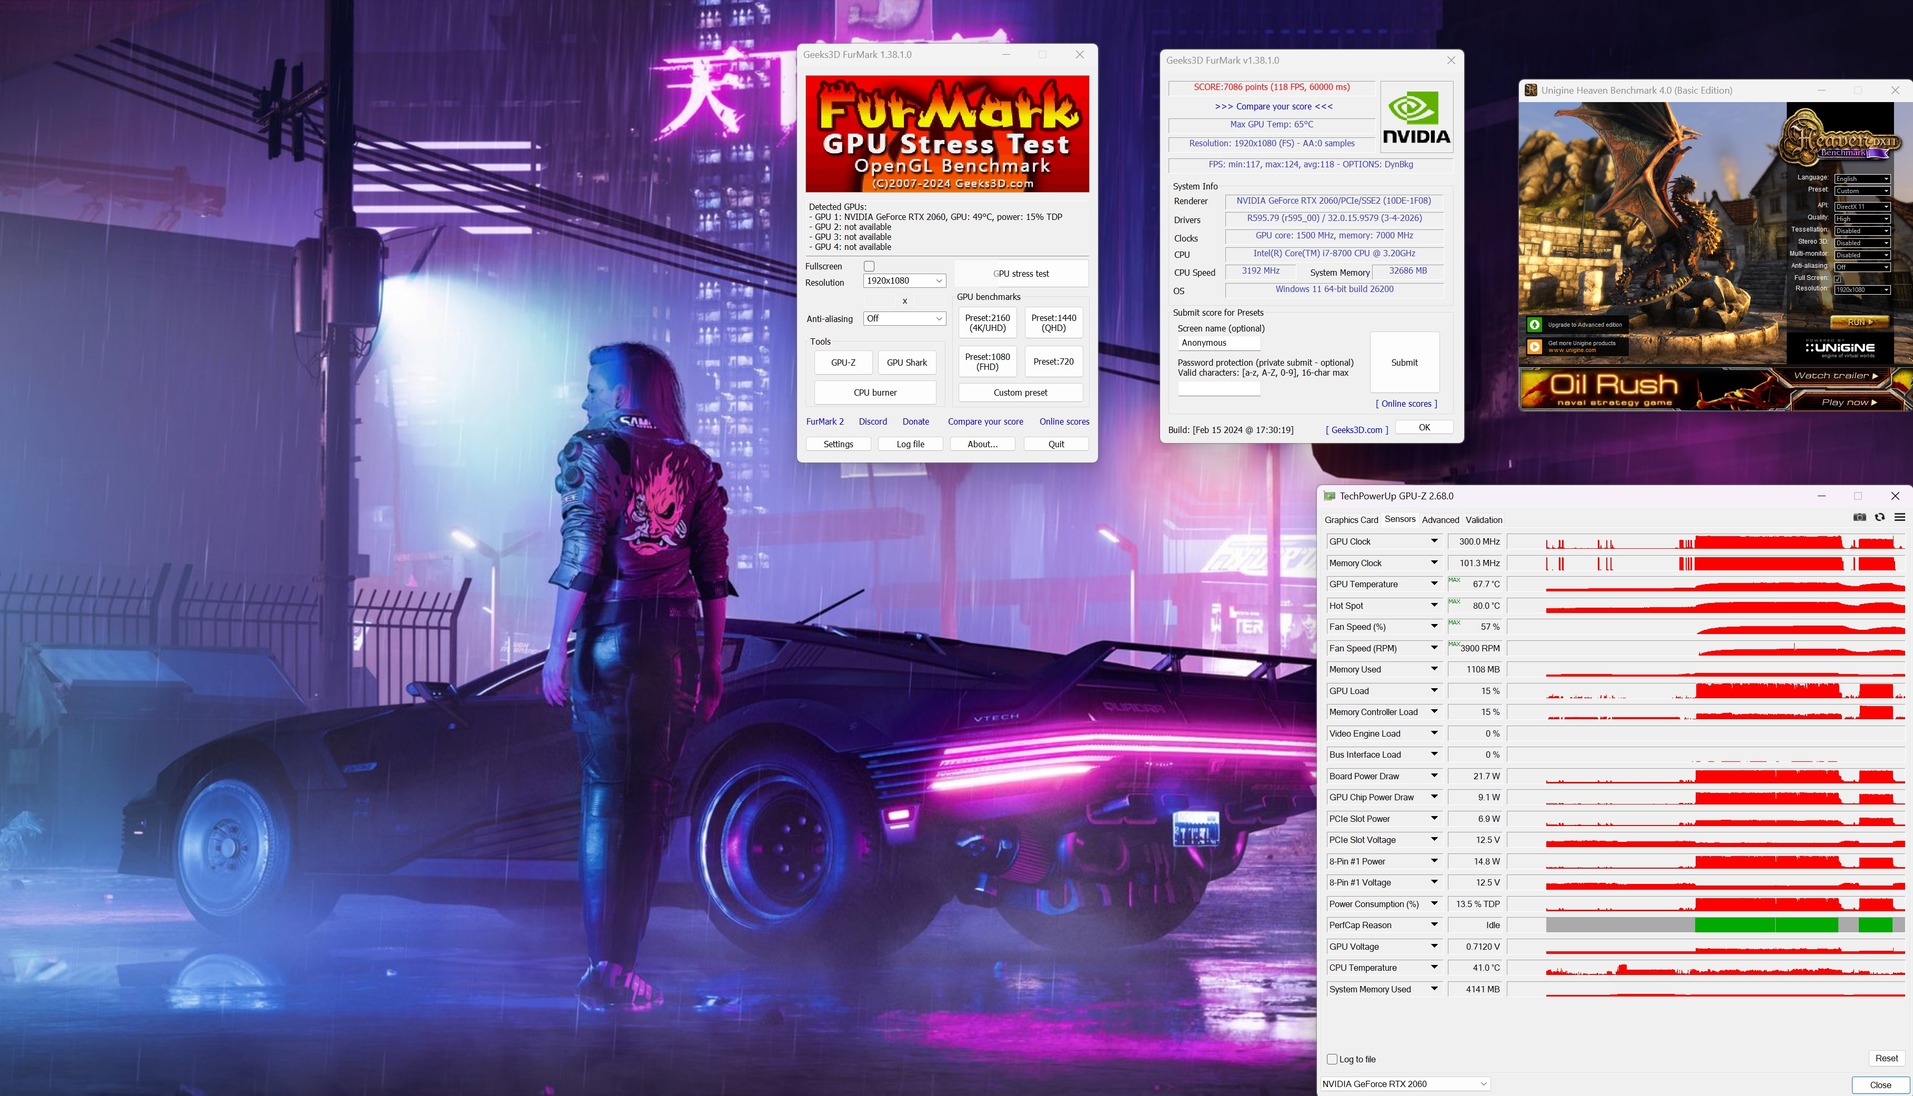Open FurMark Anti-aliasing dropdown
The width and height of the screenshot is (1913, 1096).
coord(904,319)
